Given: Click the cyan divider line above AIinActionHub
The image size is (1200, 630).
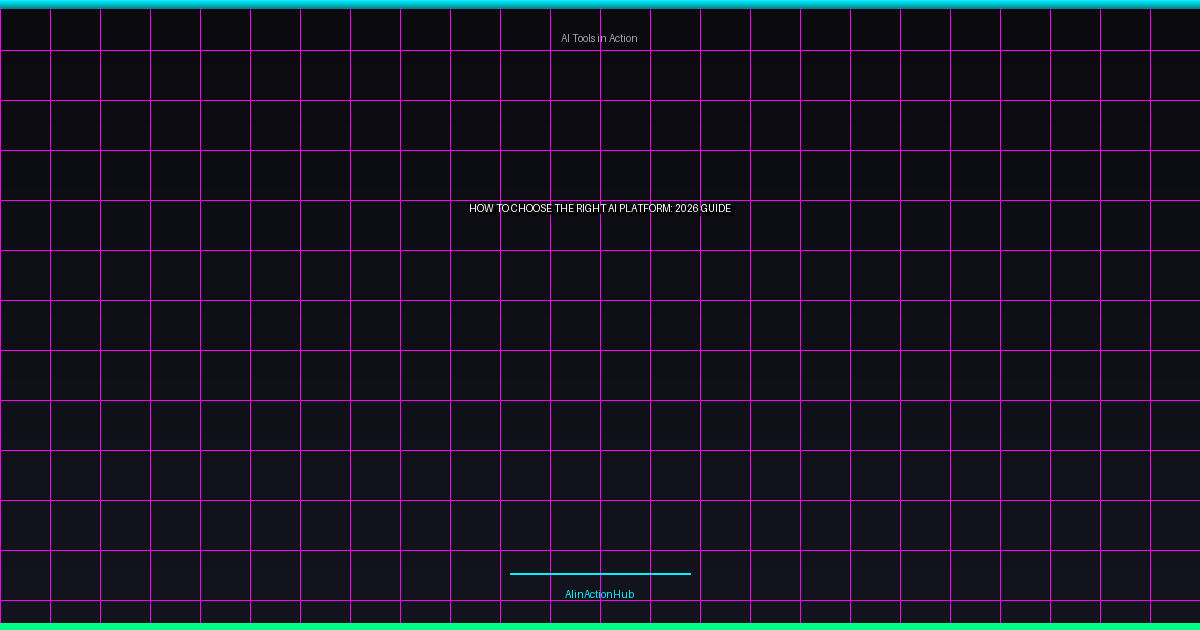Looking at the screenshot, I should pyautogui.click(x=600, y=574).
